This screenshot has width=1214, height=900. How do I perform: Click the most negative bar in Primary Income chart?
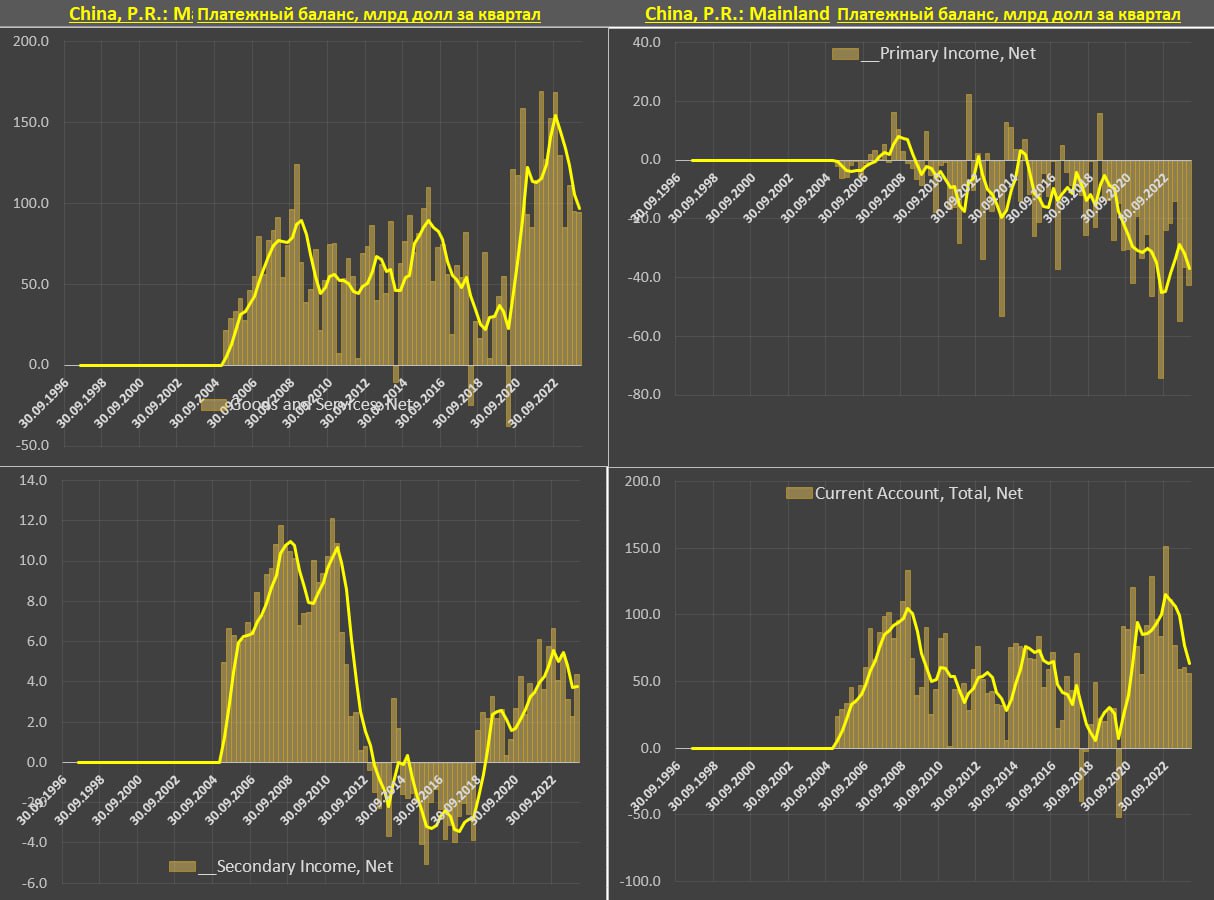pyautogui.click(x=1161, y=269)
